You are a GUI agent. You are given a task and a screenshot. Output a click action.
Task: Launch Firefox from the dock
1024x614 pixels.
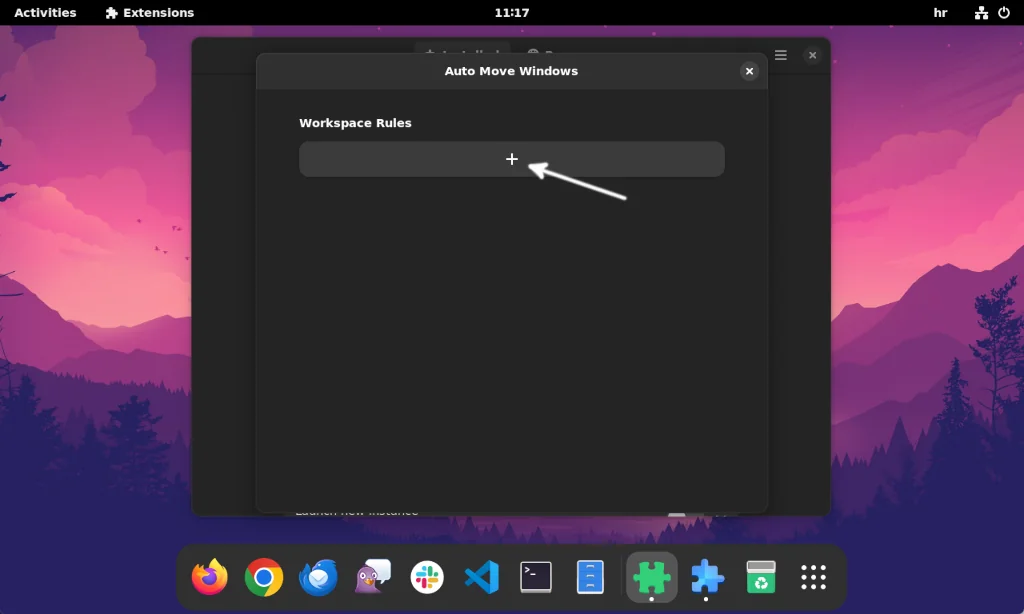pos(210,577)
